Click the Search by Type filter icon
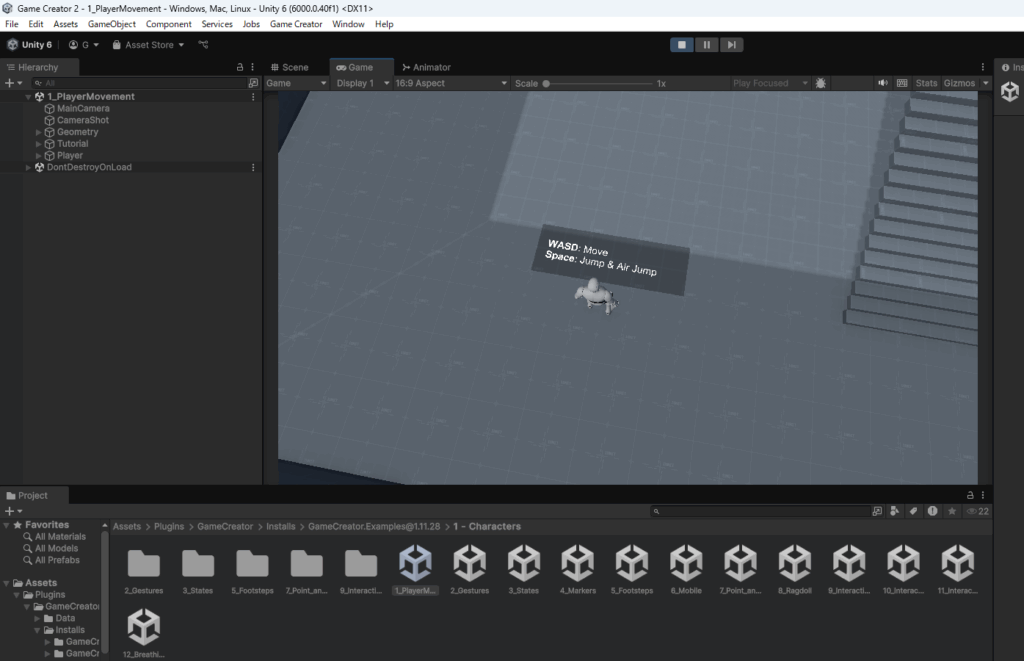The image size is (1024, 661). pos(895,511)
